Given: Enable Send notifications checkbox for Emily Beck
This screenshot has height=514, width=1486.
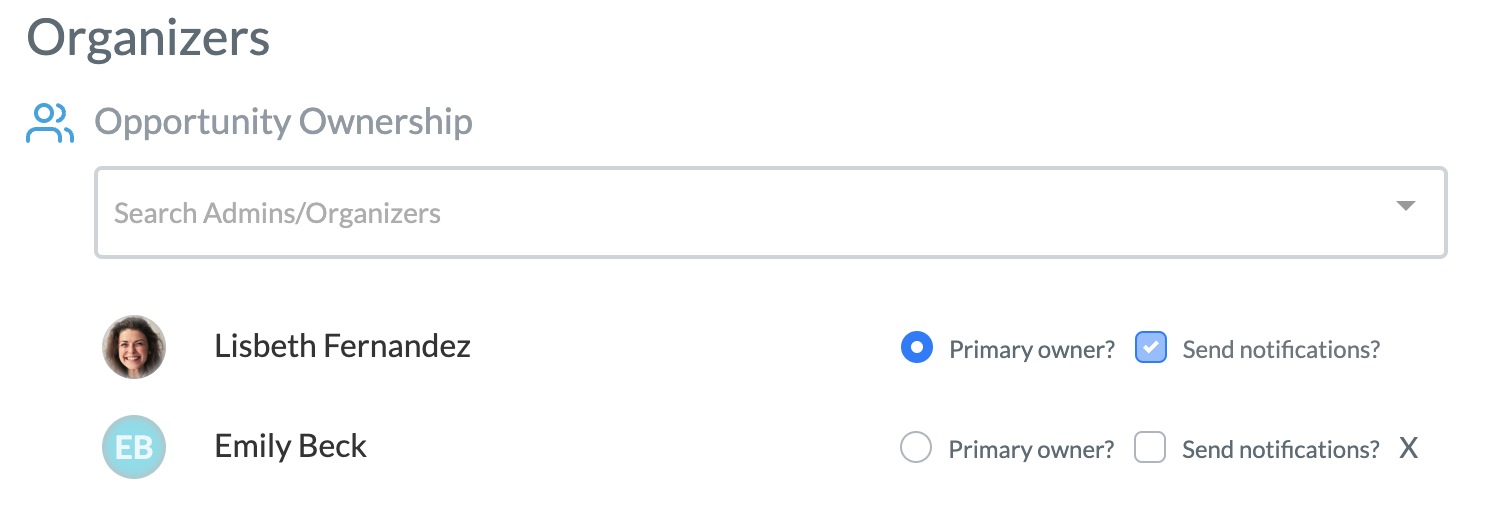Looking at the screenshot, I should pos(1150,448).
